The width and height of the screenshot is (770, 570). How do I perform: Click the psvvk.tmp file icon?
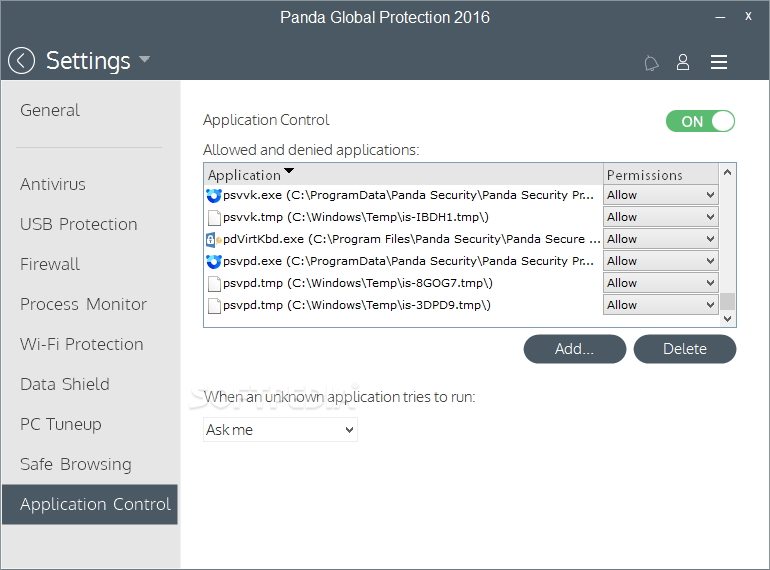(x=214, y=217)
